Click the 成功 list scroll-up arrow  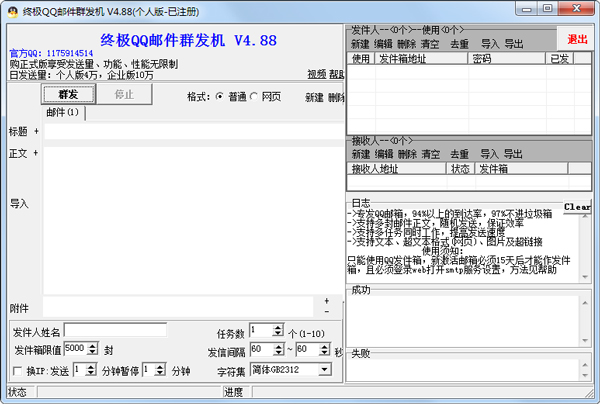click(585, 303)
